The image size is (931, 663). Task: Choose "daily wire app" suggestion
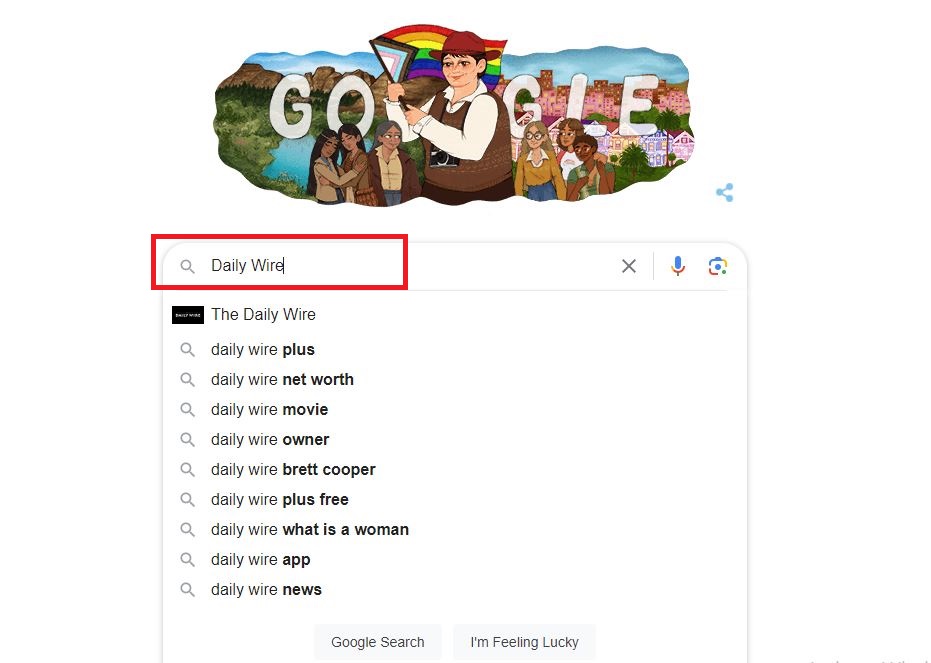(261, 560)
